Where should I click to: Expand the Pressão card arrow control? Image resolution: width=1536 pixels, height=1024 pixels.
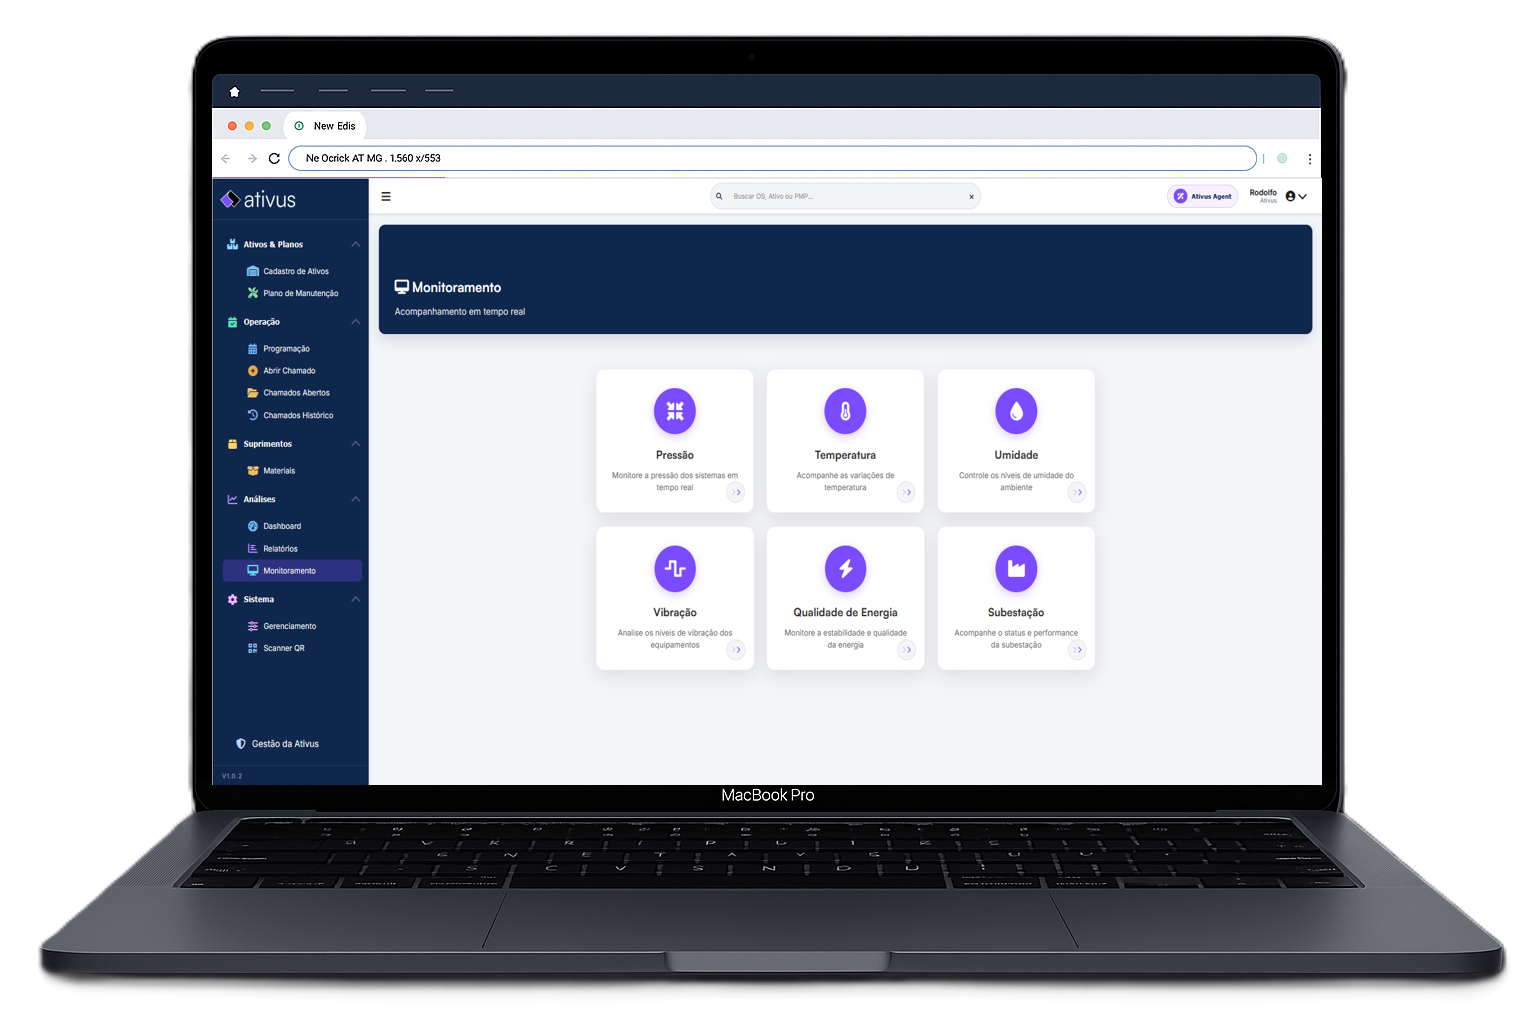point(736,492)
